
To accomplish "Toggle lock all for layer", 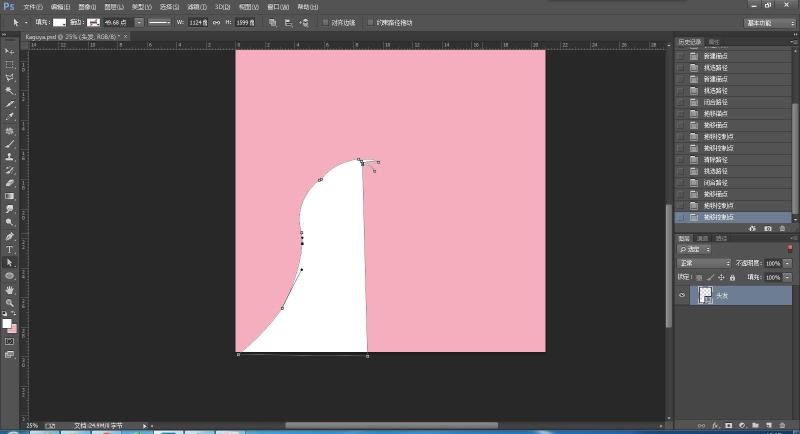I will (732, 277).
